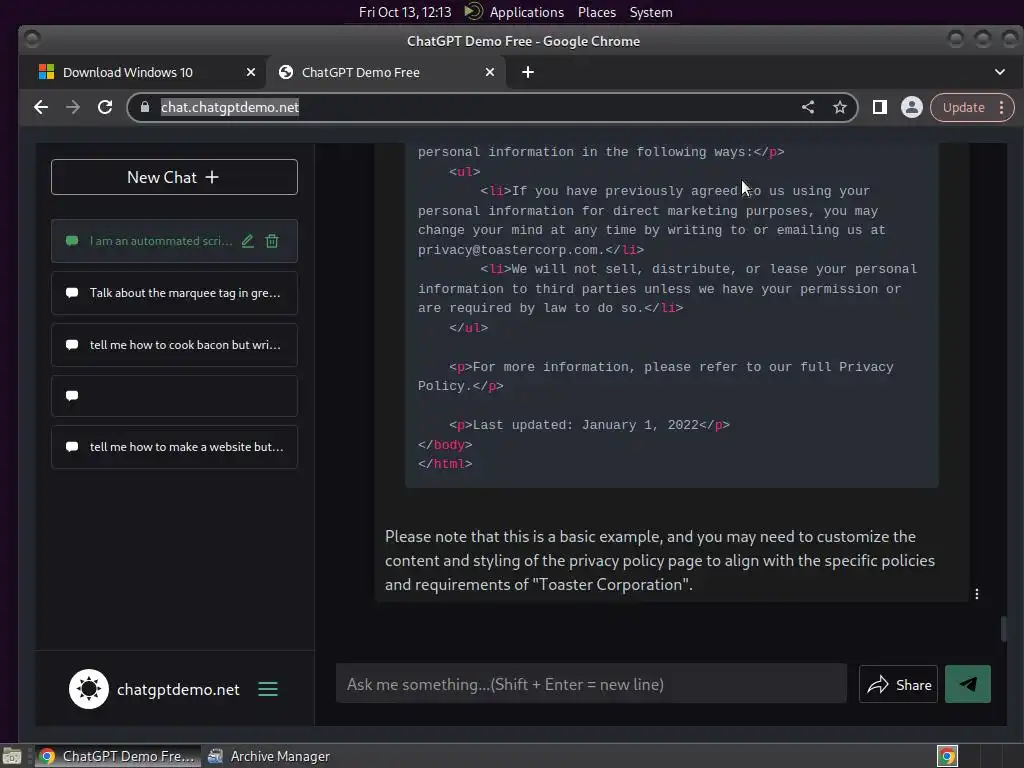The width and height of the screenshot is (1024, 768).
Task: Open the Chrome profile avatar
Action: point(912,107)
